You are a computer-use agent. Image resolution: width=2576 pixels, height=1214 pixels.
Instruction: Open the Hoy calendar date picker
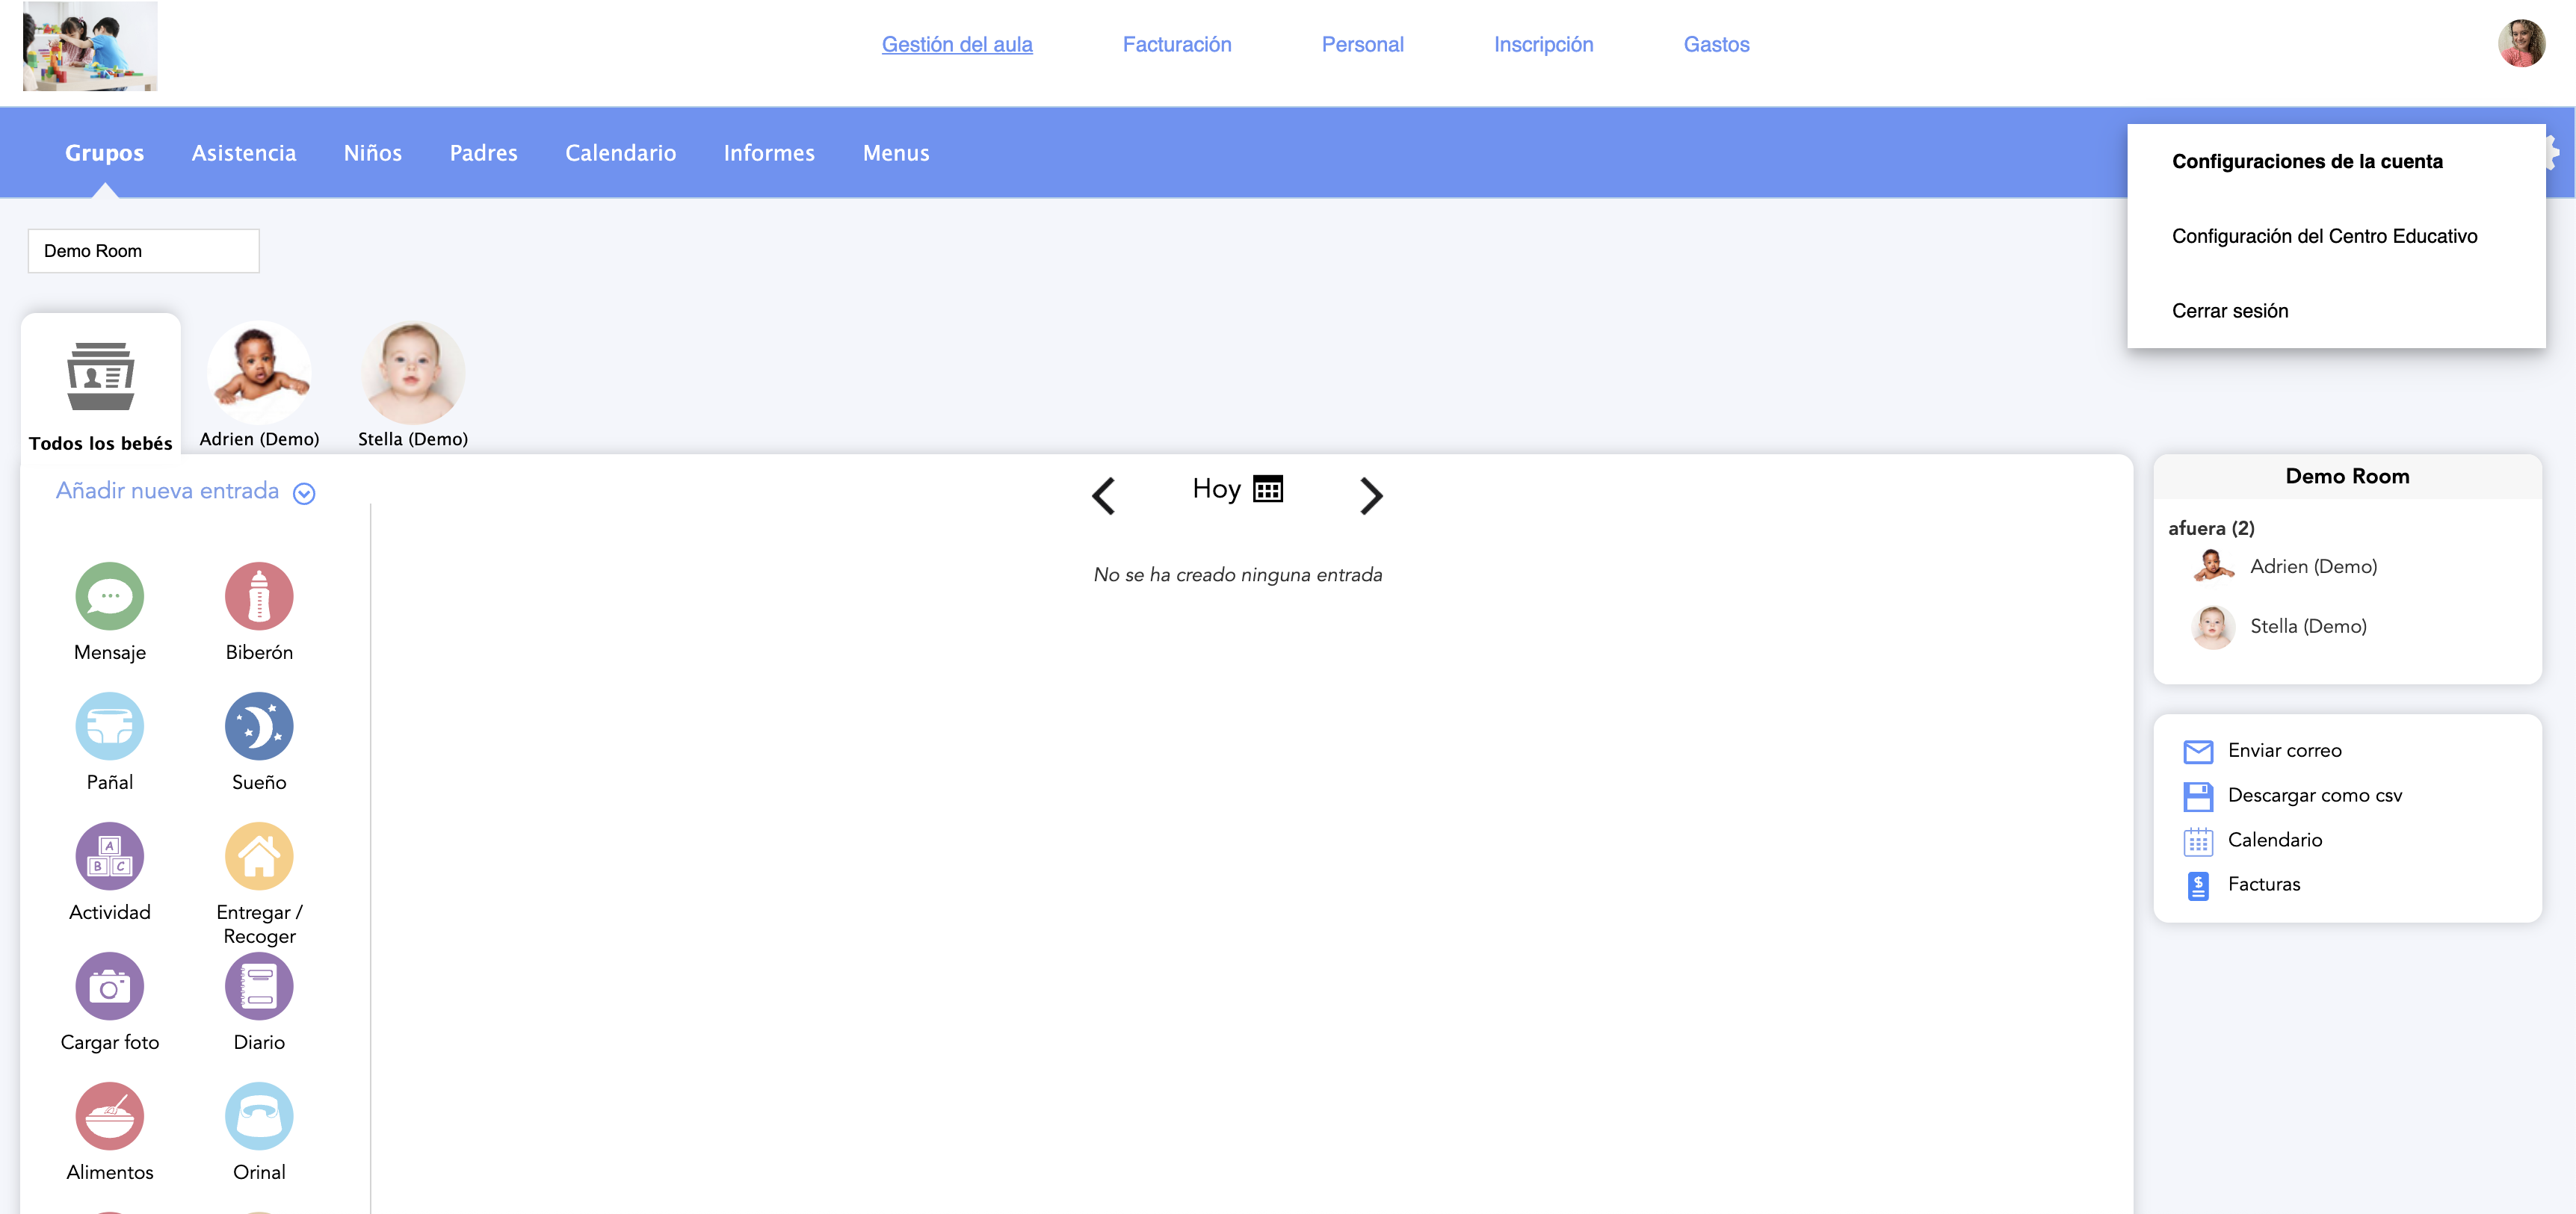click(x=1267, y=489)
